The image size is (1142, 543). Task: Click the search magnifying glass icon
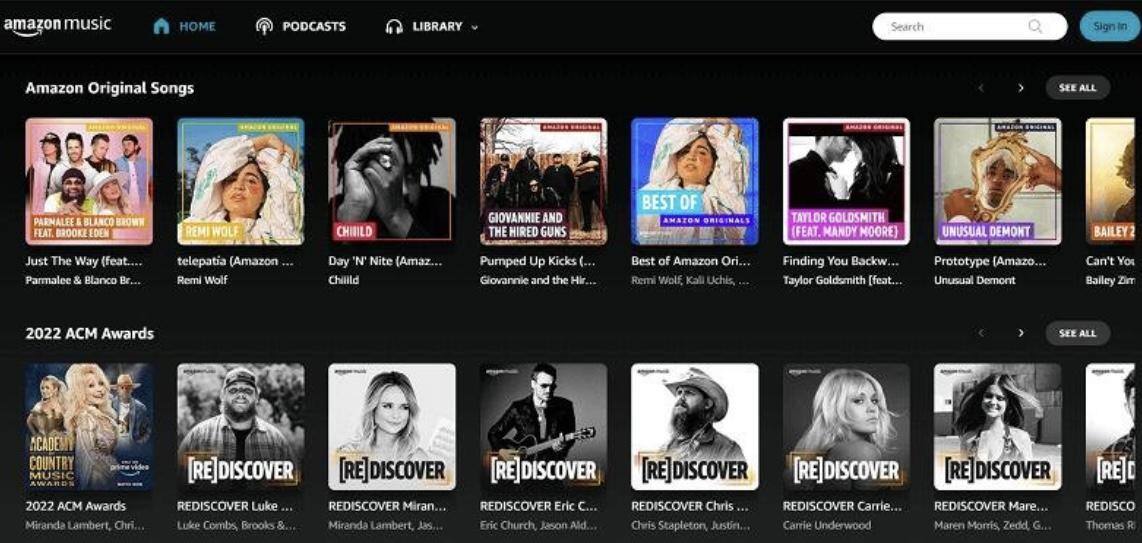[x=1035, y=27]
